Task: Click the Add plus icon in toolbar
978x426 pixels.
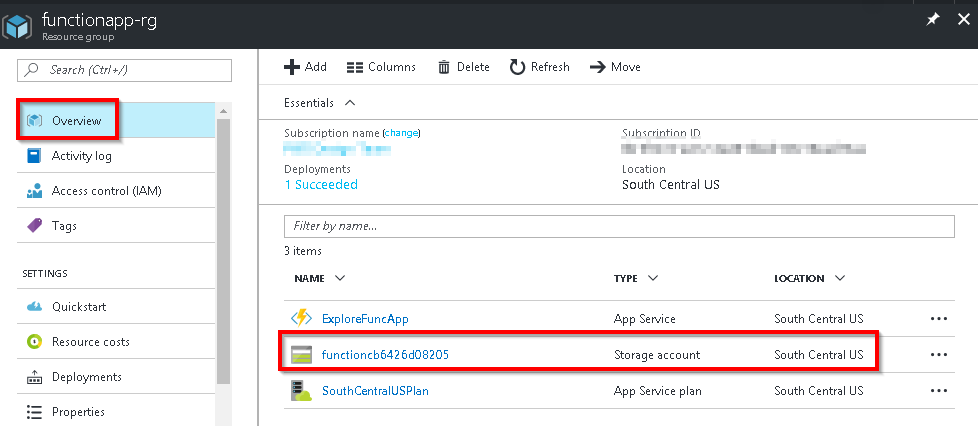Action: [292, 67]
